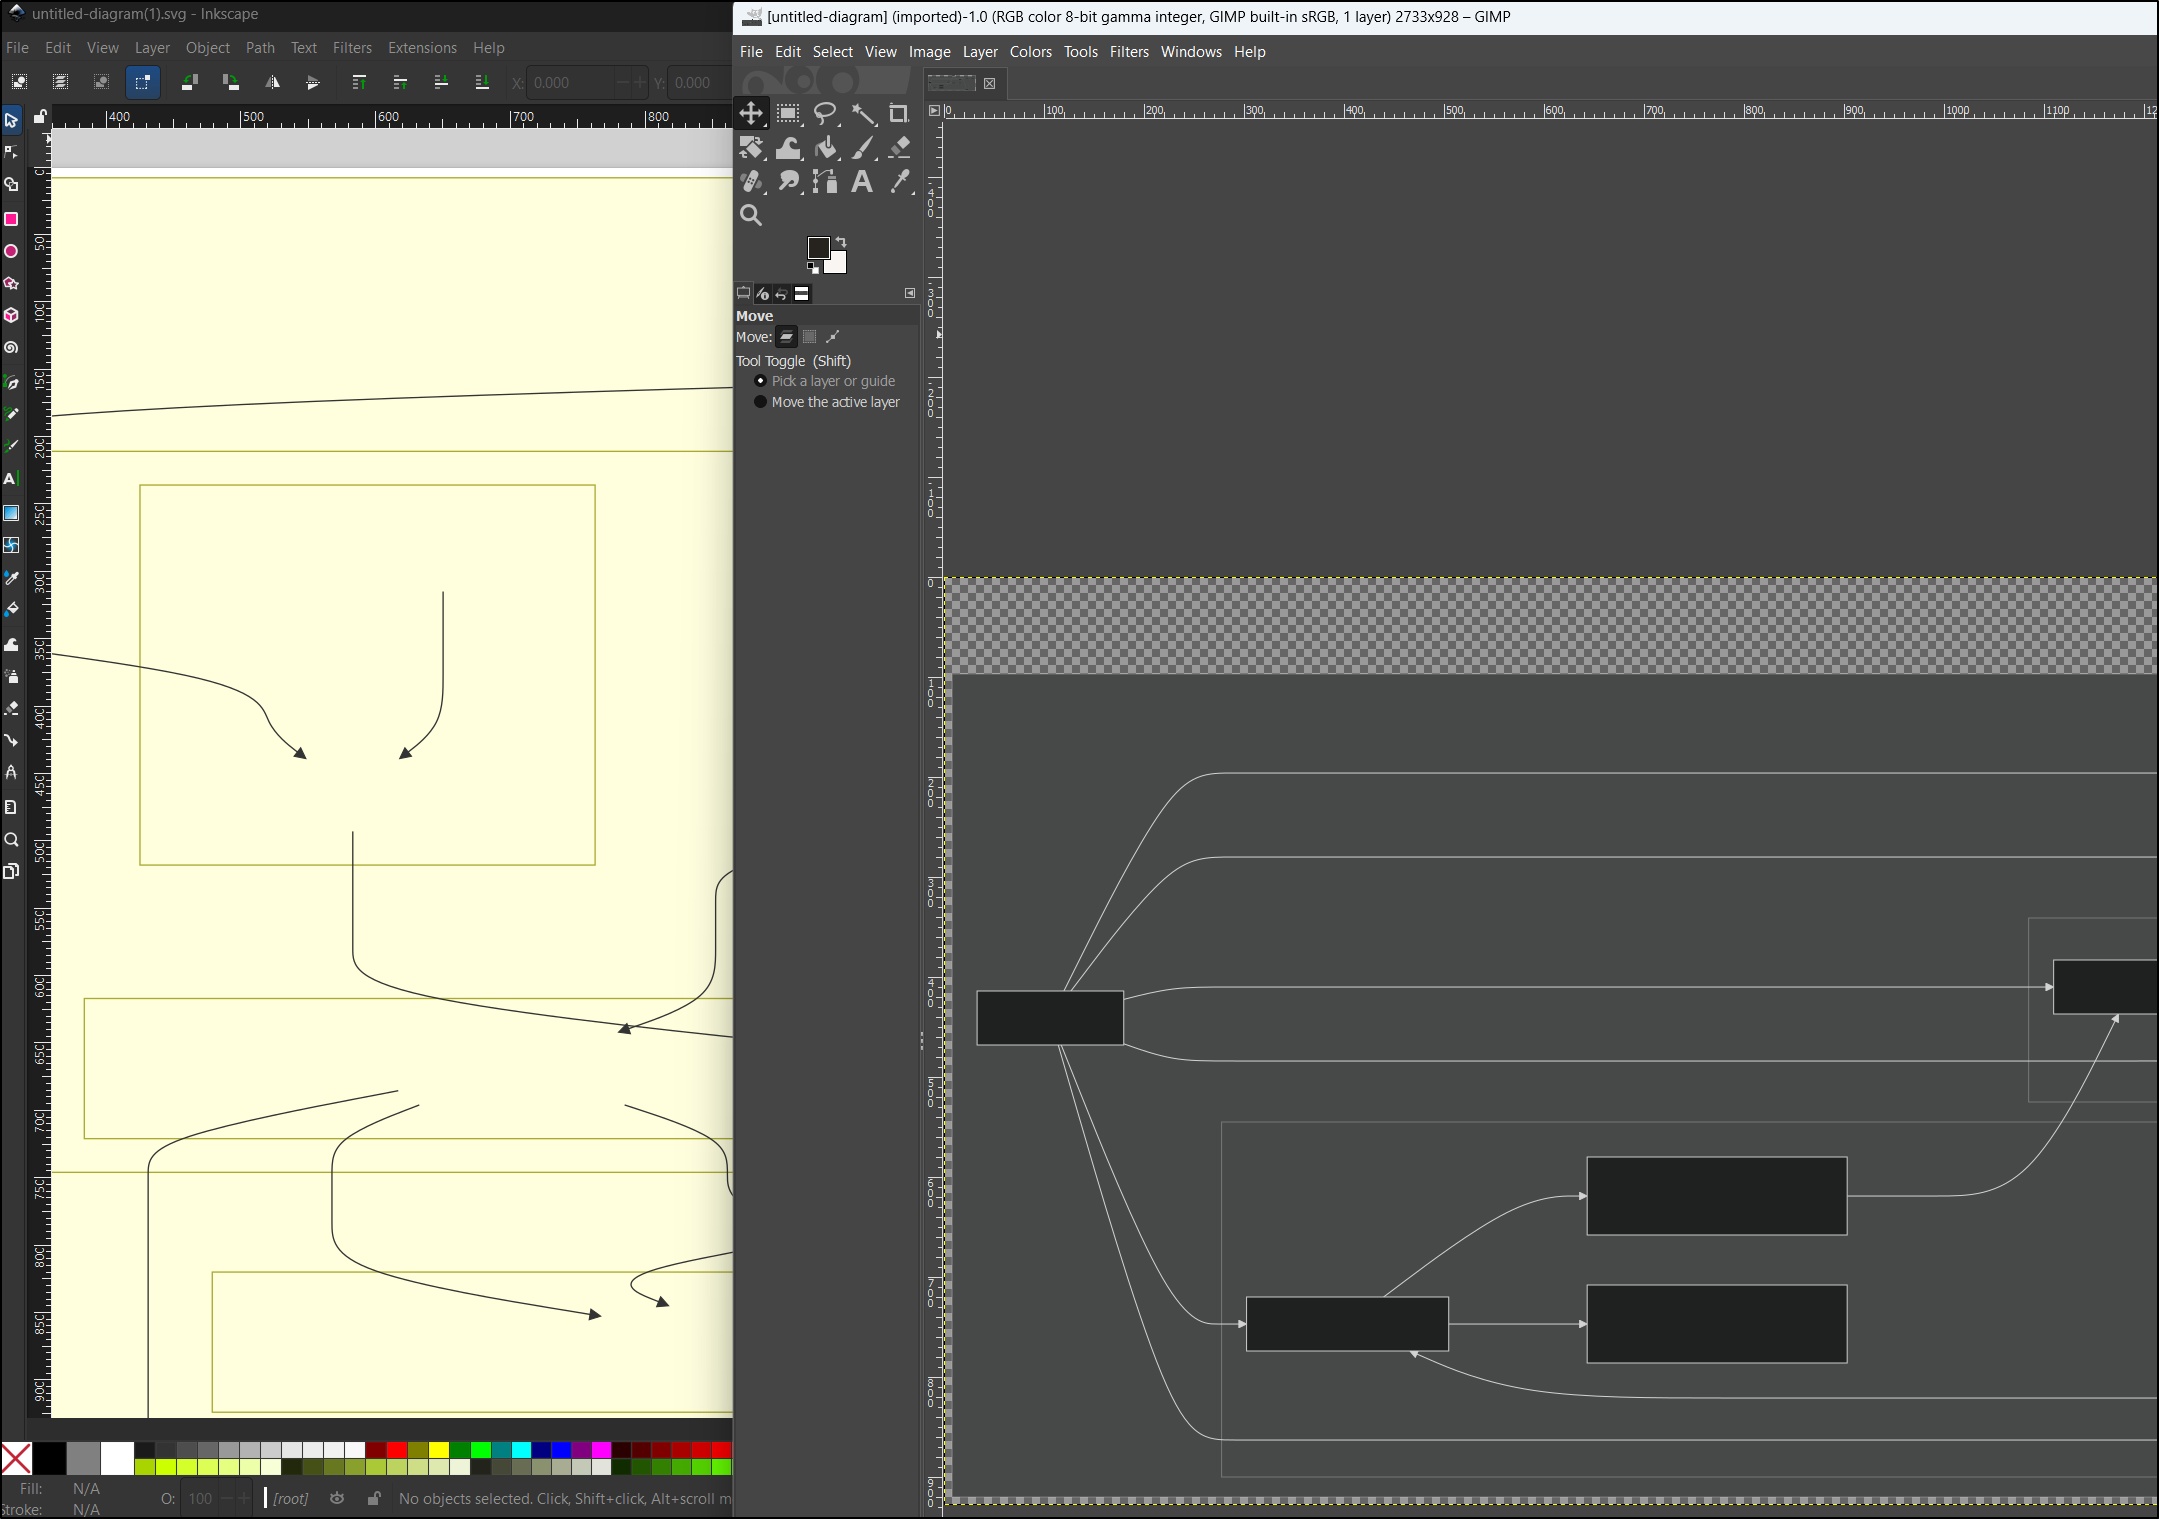Select the Inkscape rectangle tool
Viewport: 2159px width, 1519px height.
click(x=11, y=219)
